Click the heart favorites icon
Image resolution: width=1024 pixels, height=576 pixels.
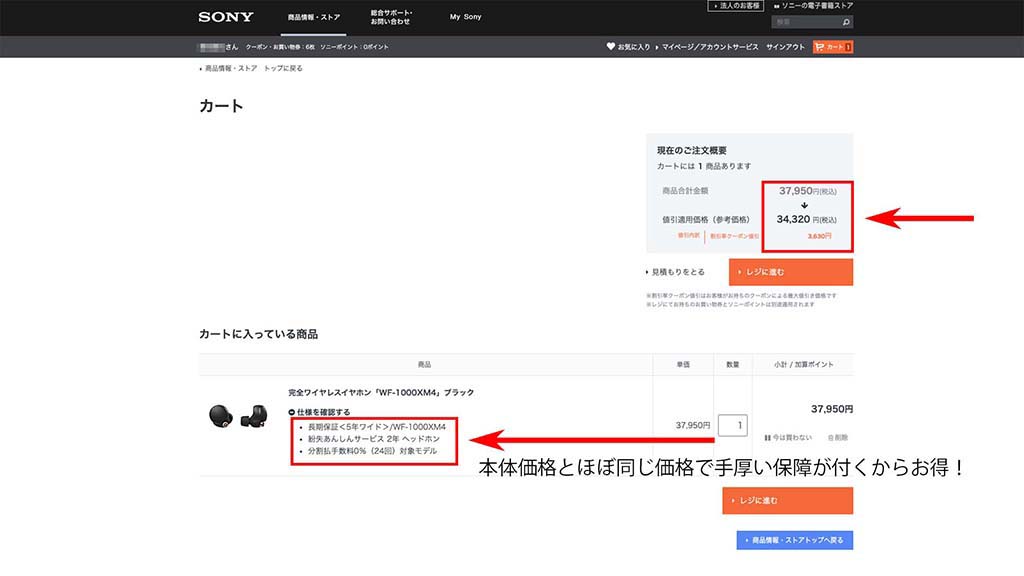(611, 46)
